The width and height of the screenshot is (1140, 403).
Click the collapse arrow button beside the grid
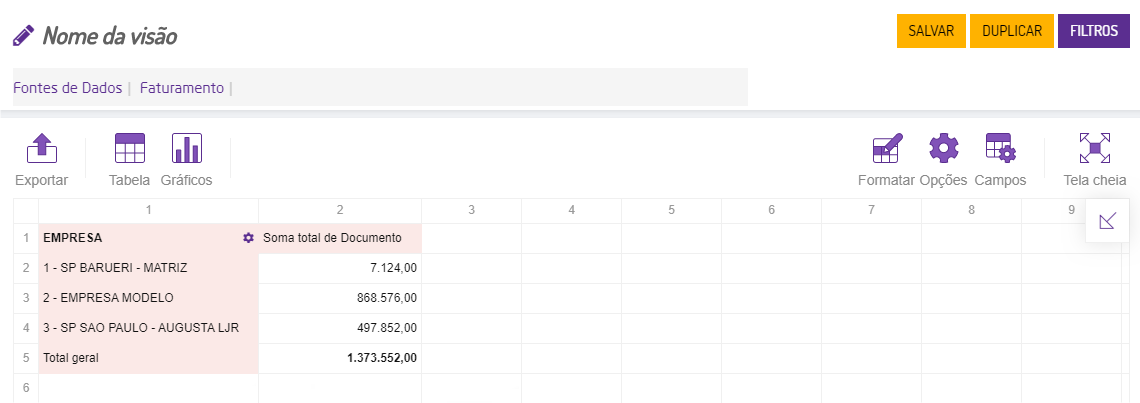[x=1107, y=221]
